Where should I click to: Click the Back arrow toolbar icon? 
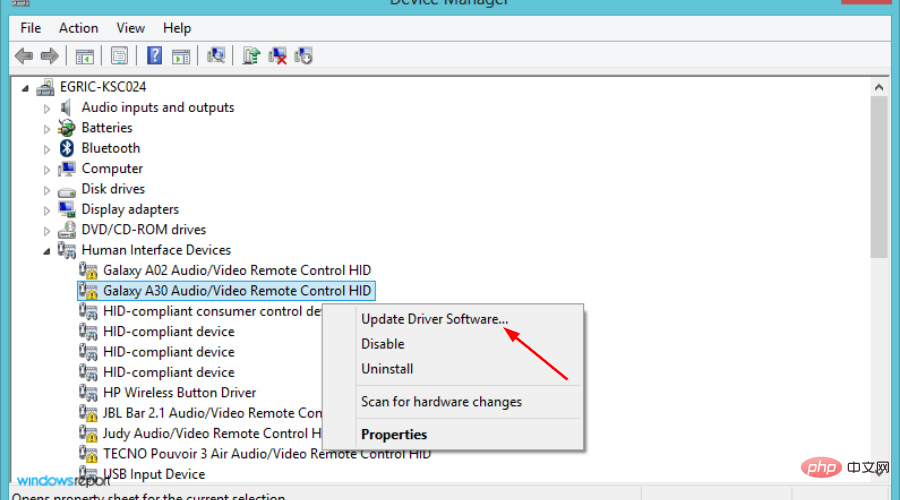pyautogui.click(x=24, y=56)
